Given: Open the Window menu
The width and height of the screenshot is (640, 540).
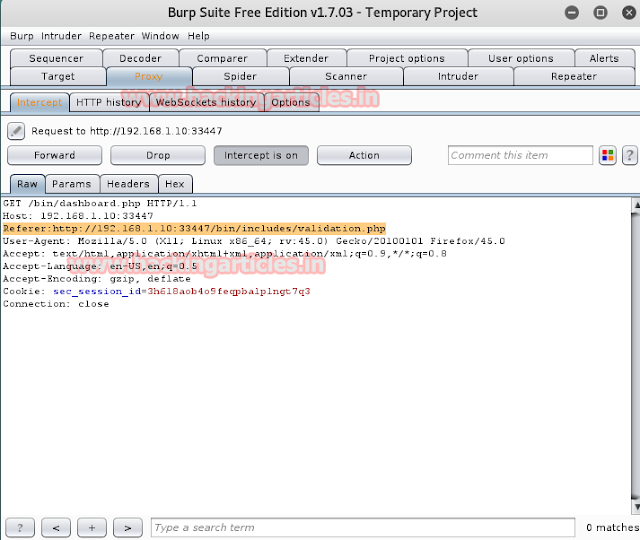Looking at the screenshot, I should click(x=160, y=36).
